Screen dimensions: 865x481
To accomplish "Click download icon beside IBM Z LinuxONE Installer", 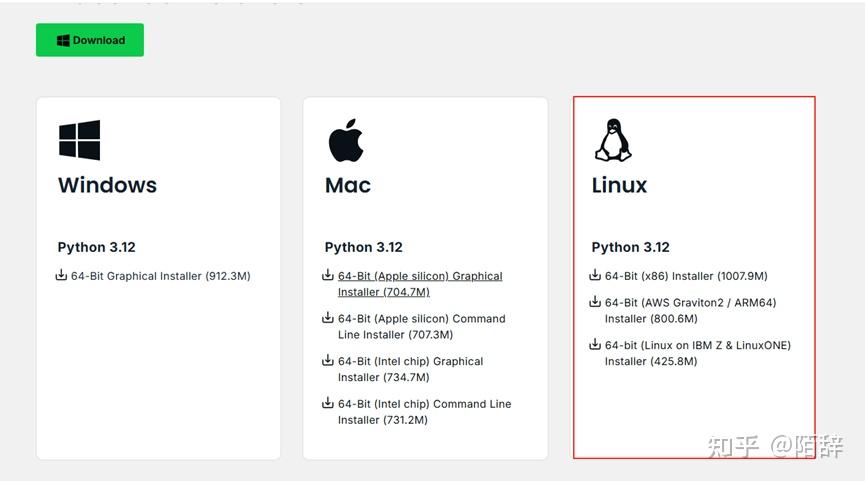I will click(x=595, y=345).
